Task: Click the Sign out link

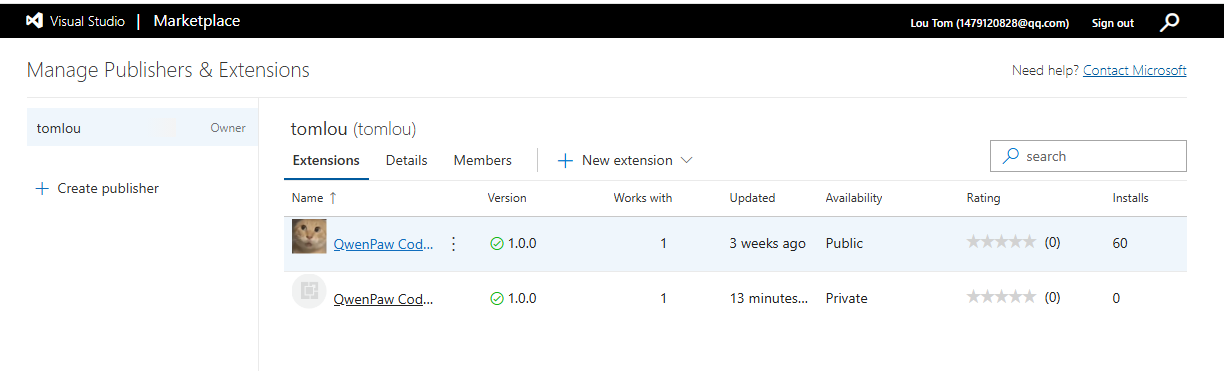Action: tap(1113, 22)
